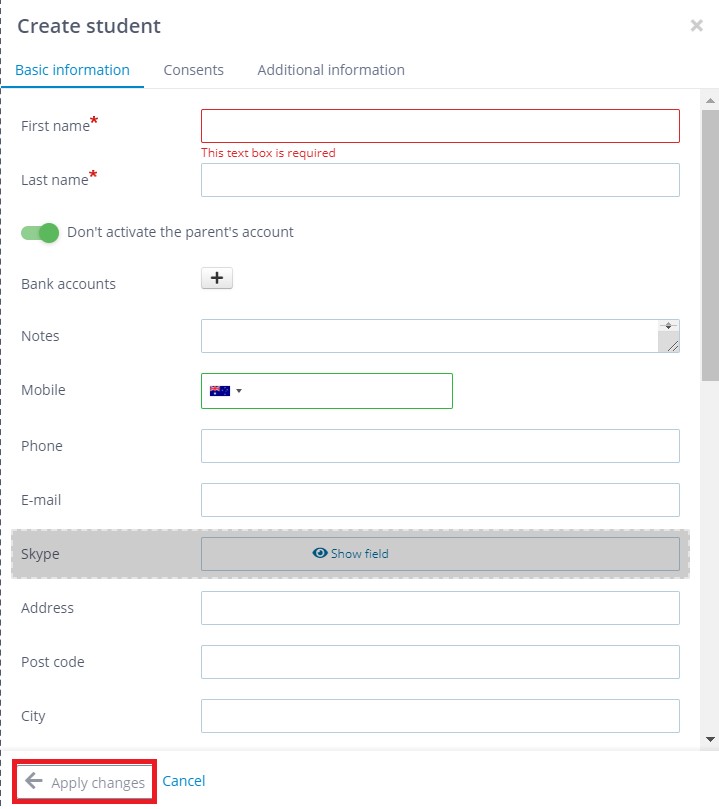
Task: Close the Create student dialog
Action: [x=696, y=25]
